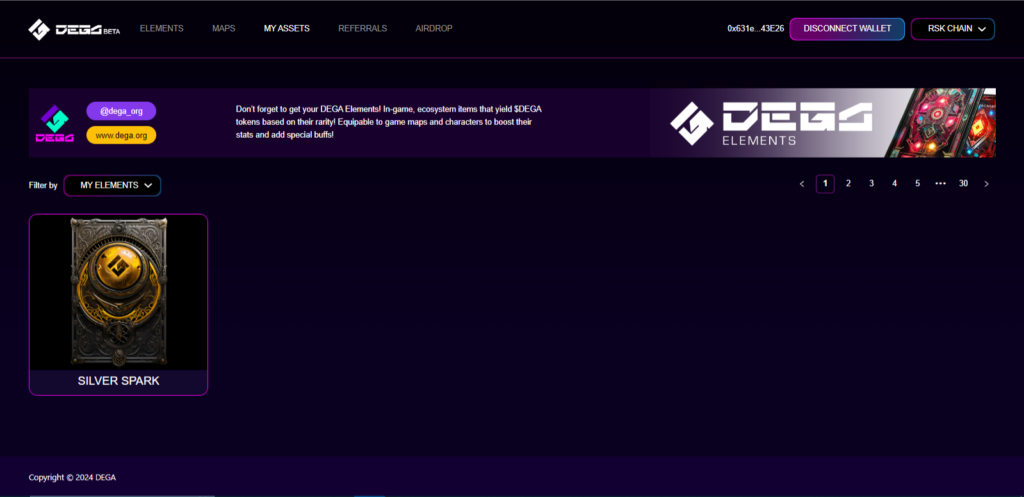The image size is (1024, 497).
Task: Open the Airdrop section
Action: pos(434,29)
